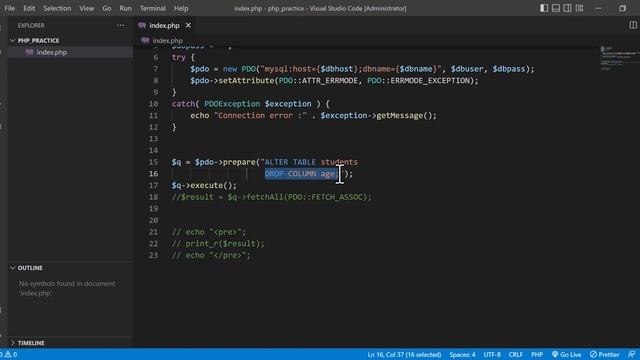Click the warnings count icon in status bar
640x360 pixels.
coord(10,354)
